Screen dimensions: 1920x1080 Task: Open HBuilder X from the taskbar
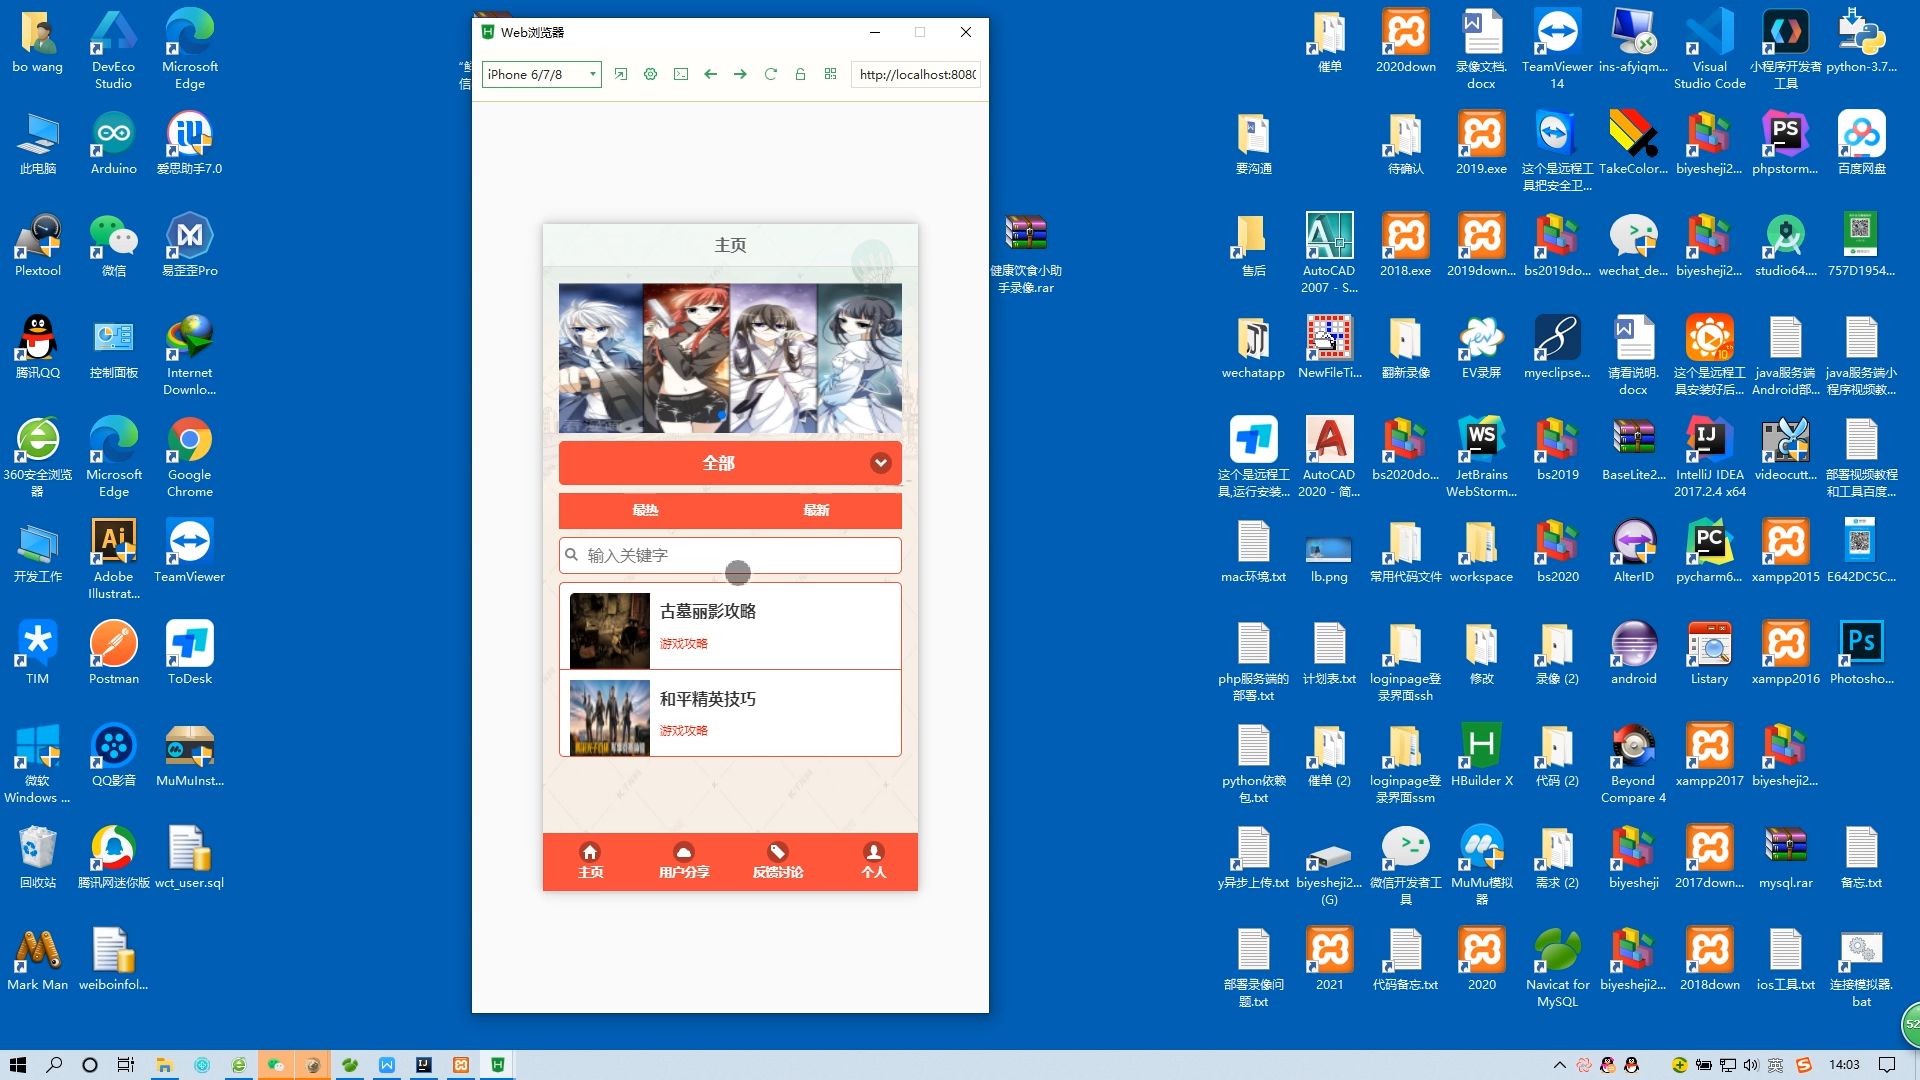click(x=497, y=1065)
